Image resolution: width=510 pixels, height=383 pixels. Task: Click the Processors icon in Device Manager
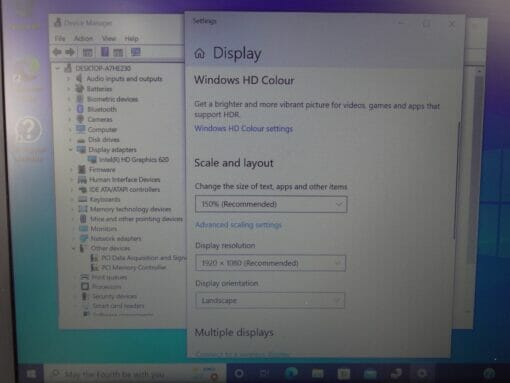(85, 286)
